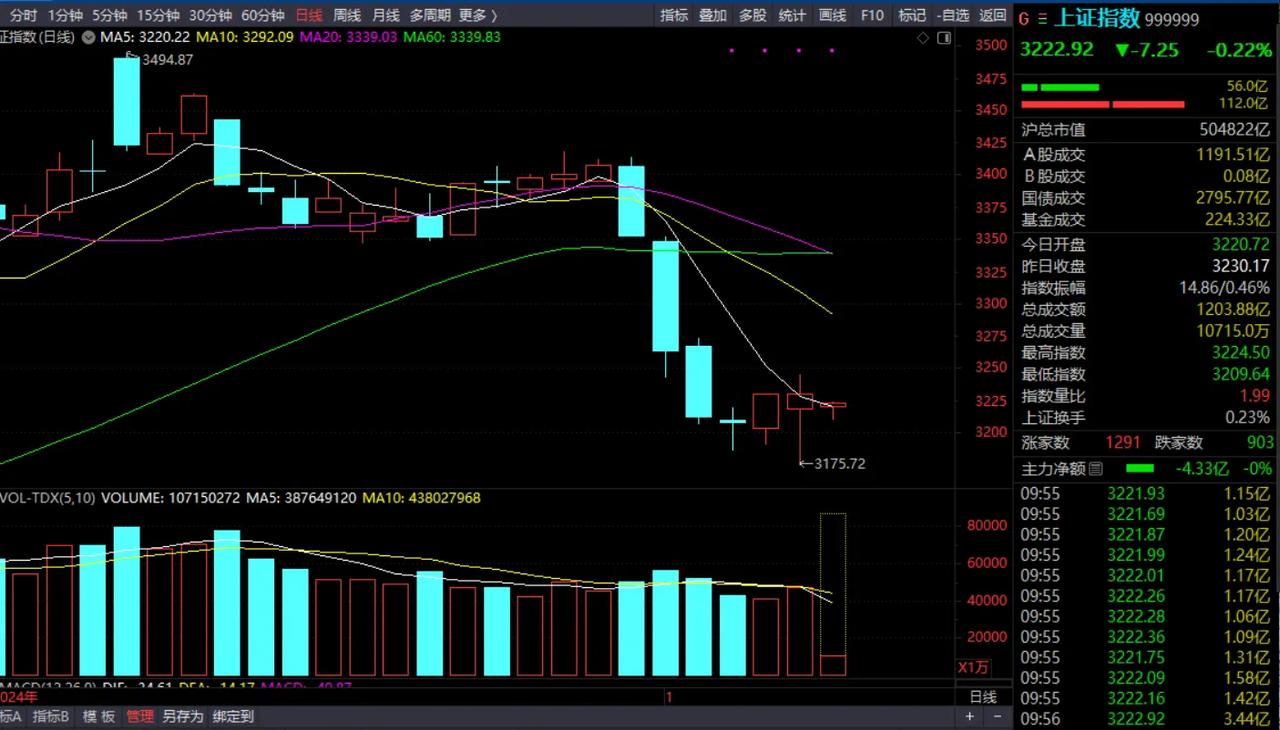Click the 涨家数 1291 count
Screen dimensions: 1280x730
click(1123, 442)
